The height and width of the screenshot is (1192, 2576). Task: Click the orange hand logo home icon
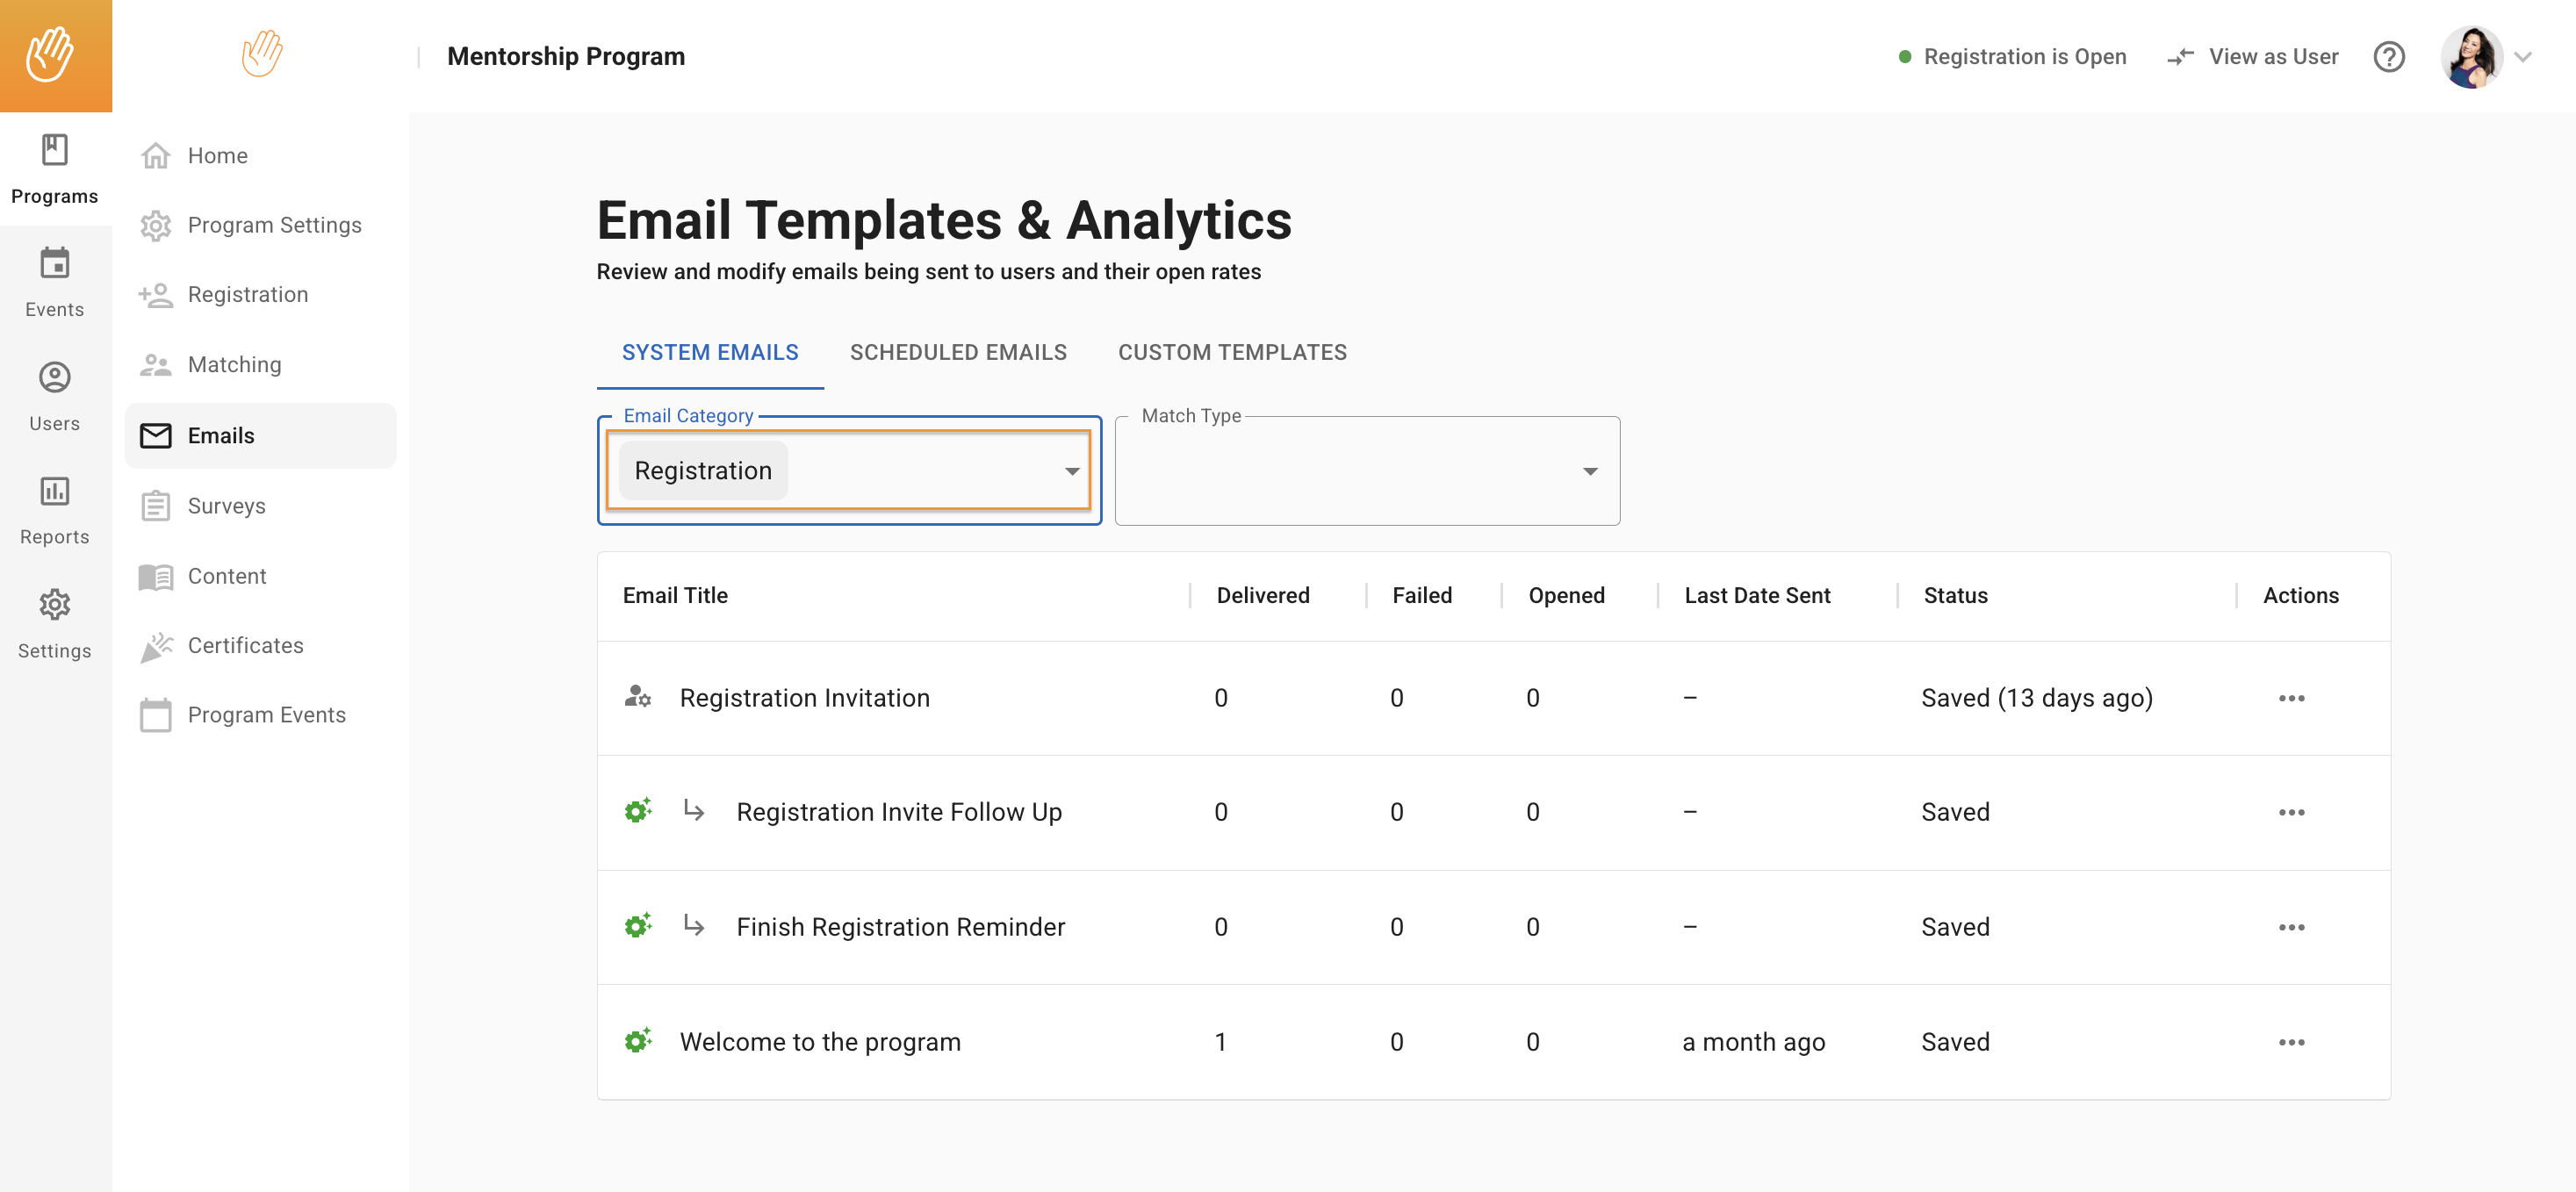tap(55, 55)
